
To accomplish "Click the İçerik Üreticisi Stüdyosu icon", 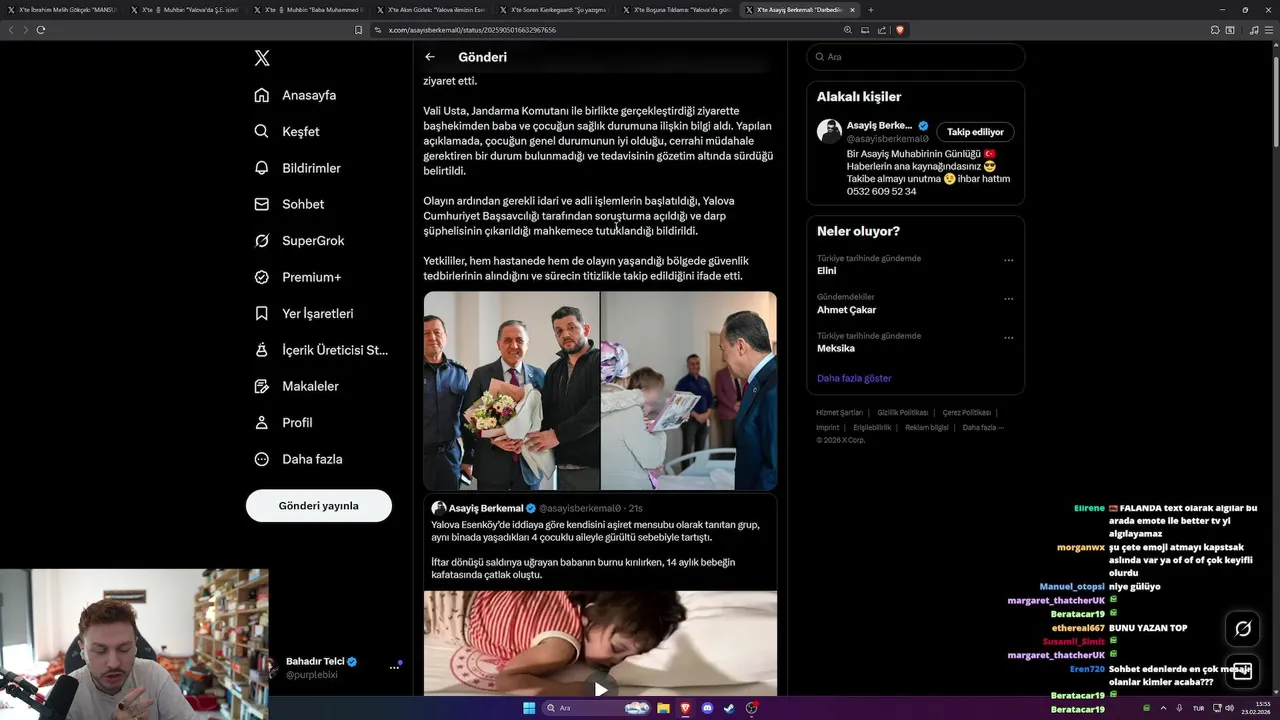I will pyautogui.click(x=262, y=350).
